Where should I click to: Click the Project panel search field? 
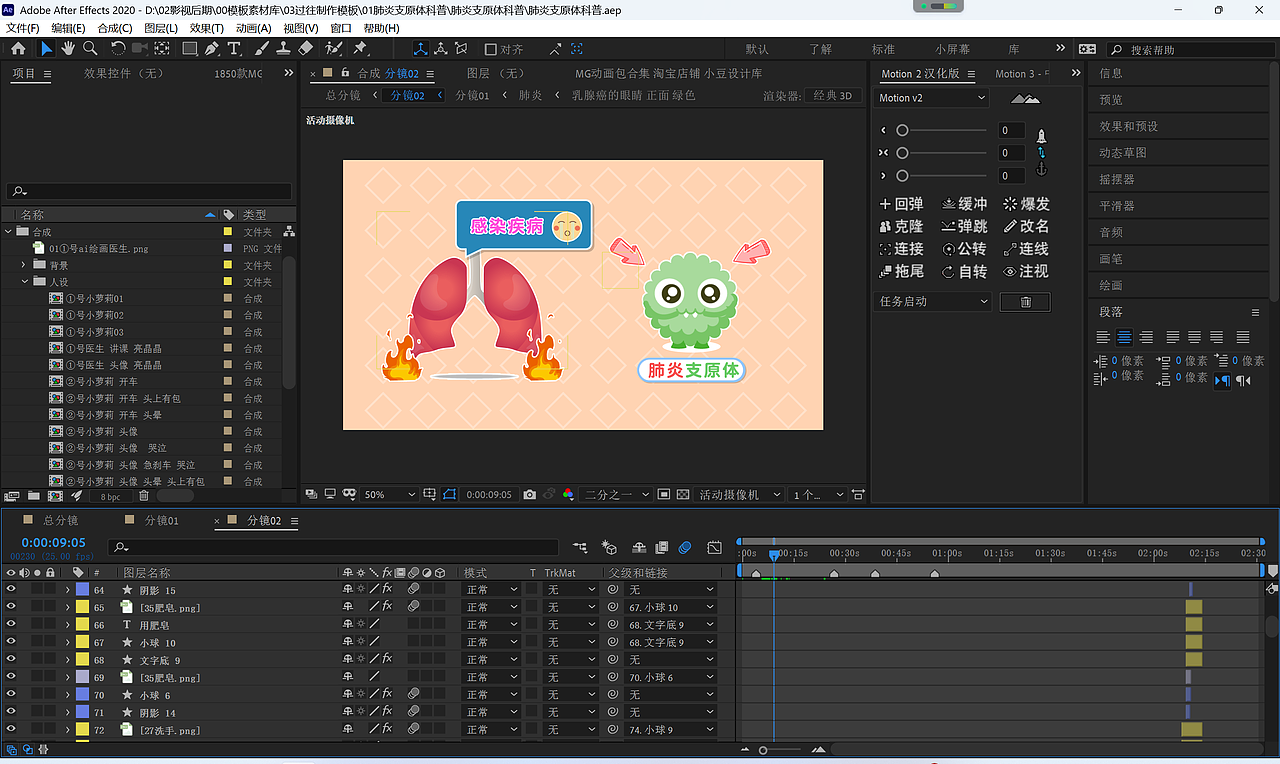tap(149, 191)
